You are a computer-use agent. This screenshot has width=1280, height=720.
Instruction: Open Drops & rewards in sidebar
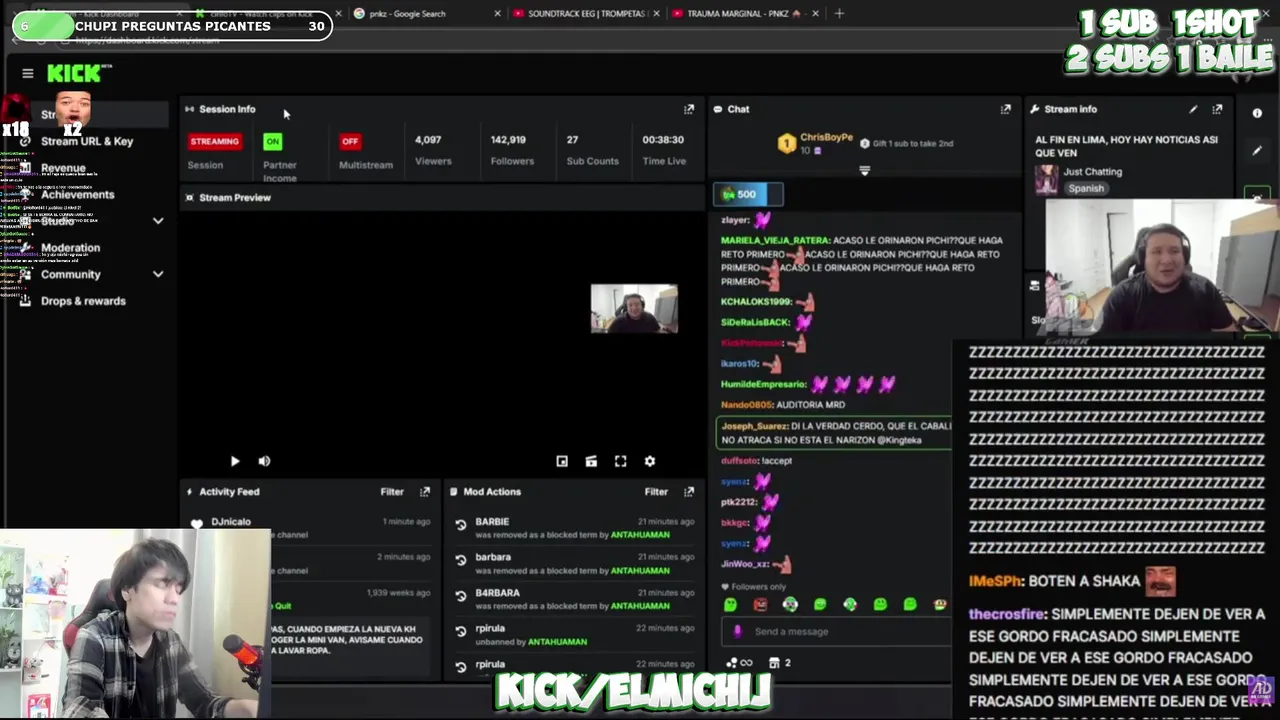pyautogui.click(x=83, y=301)
